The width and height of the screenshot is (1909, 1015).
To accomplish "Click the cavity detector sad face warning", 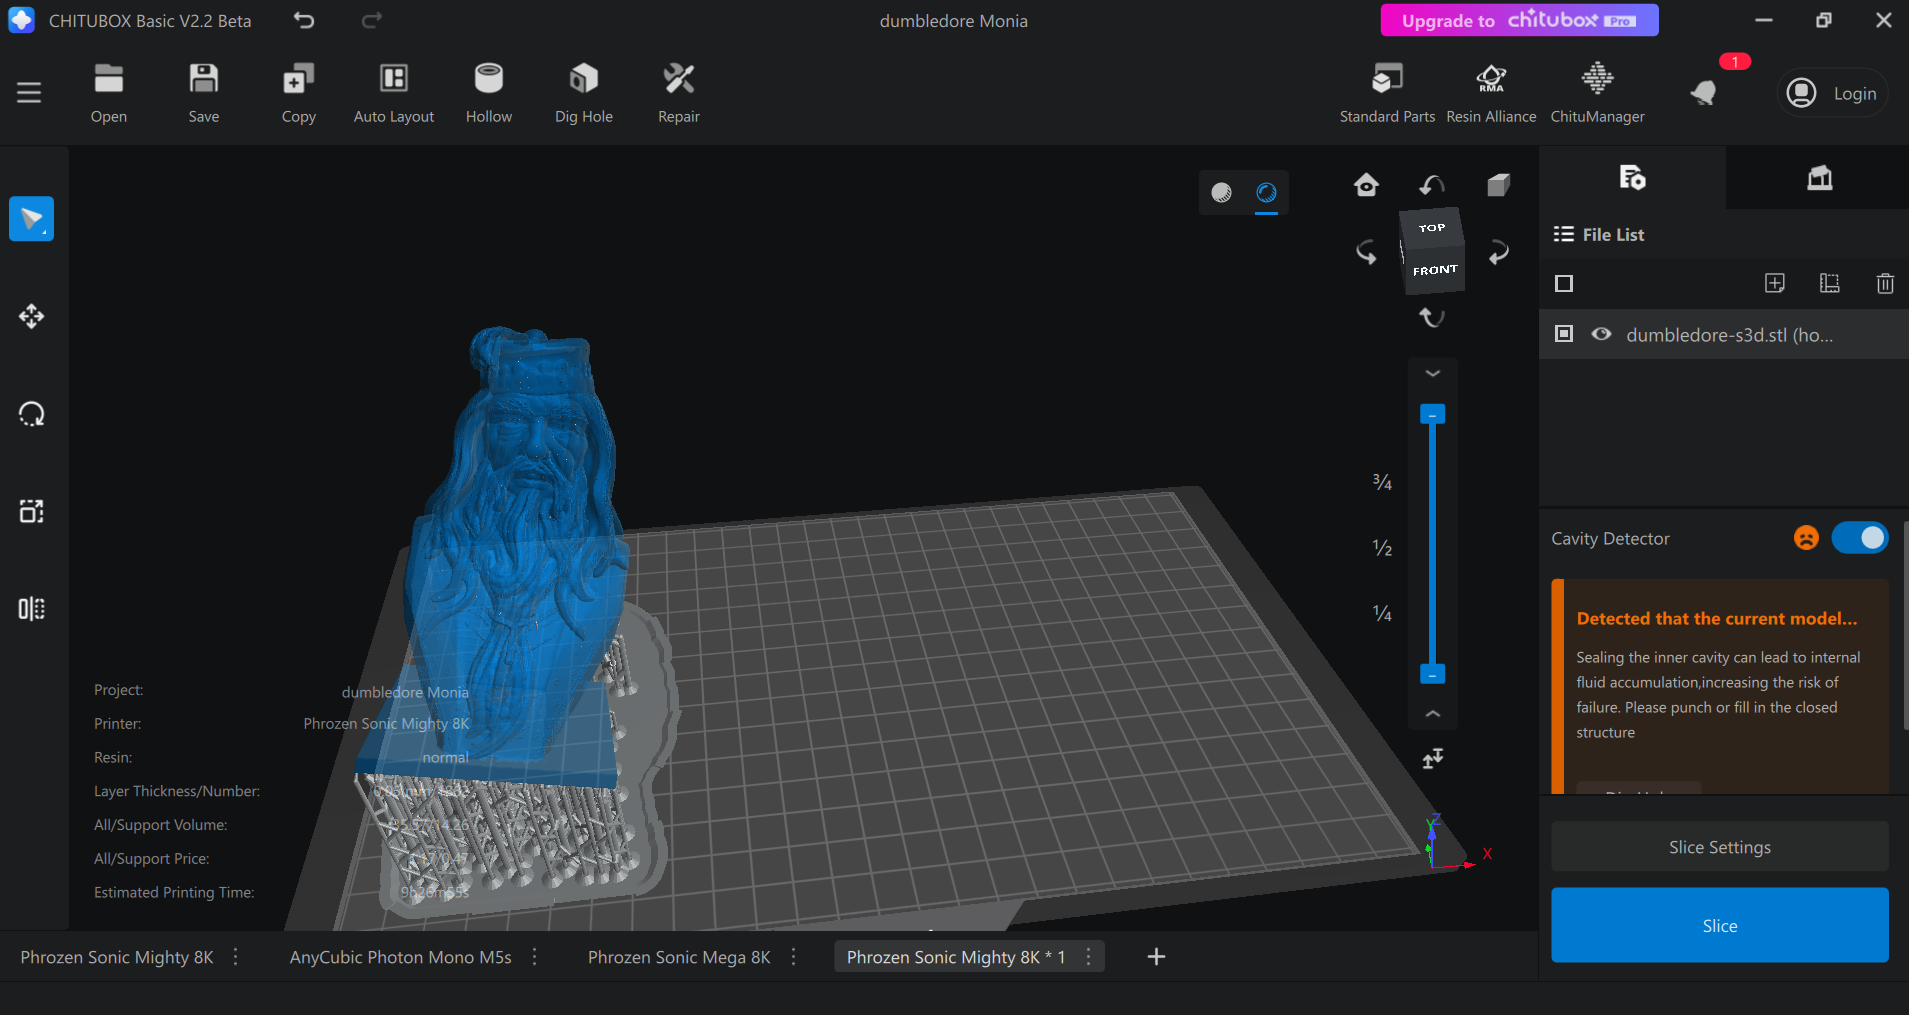I will click(x=1806, y=538).
